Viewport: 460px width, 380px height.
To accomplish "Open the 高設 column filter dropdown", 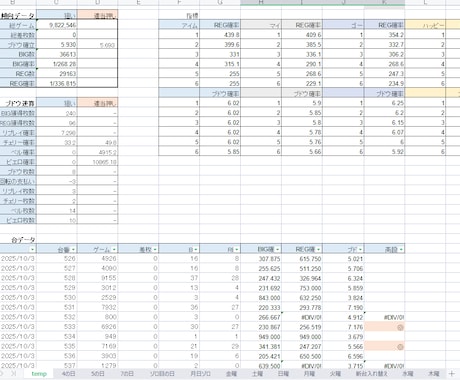I will [401, 249].
